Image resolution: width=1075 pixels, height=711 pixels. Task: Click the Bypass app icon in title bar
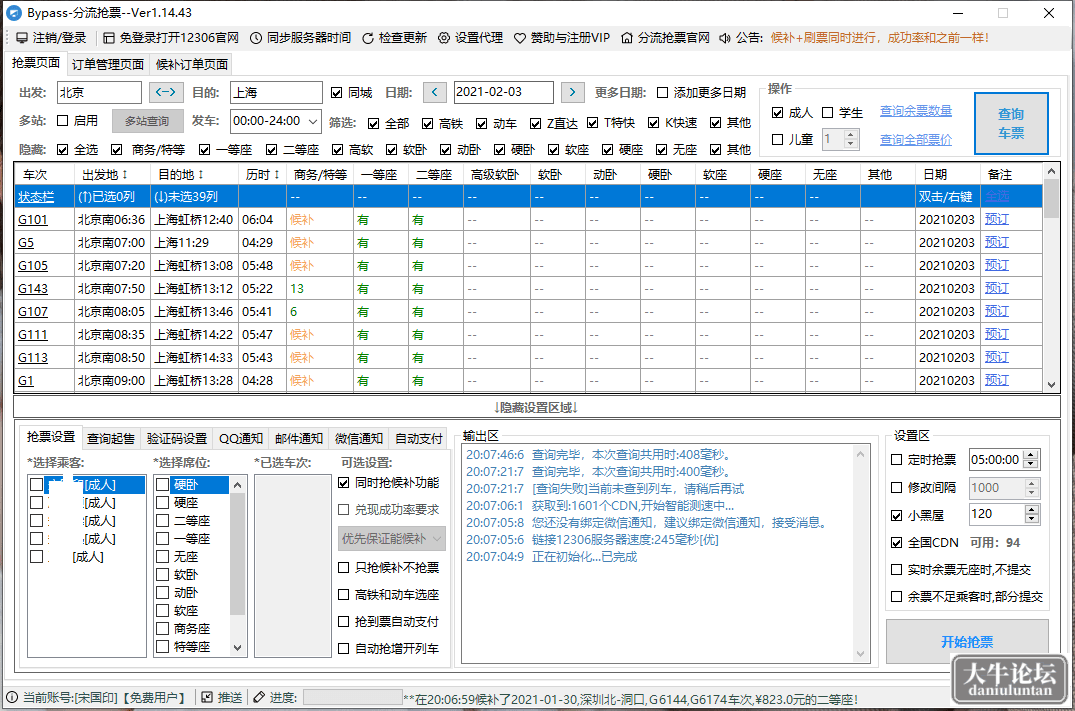pos(14,13)
